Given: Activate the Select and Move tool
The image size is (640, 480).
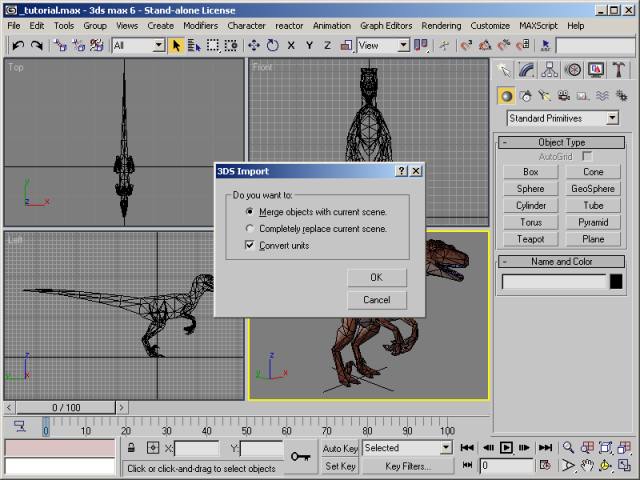Looking at the screenshot, I should point(253,45).
